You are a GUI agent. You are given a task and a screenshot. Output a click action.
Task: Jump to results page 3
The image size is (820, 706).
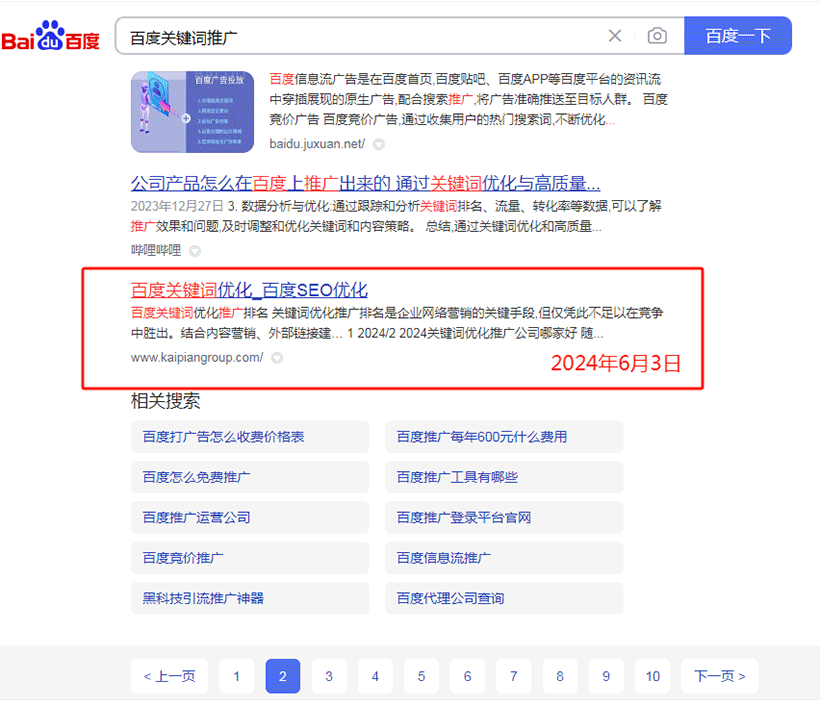(329, 676)
